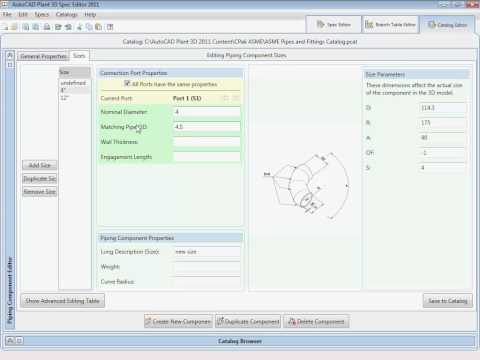
Task: Click the copy toolbar icon
Action: point(89,27)
